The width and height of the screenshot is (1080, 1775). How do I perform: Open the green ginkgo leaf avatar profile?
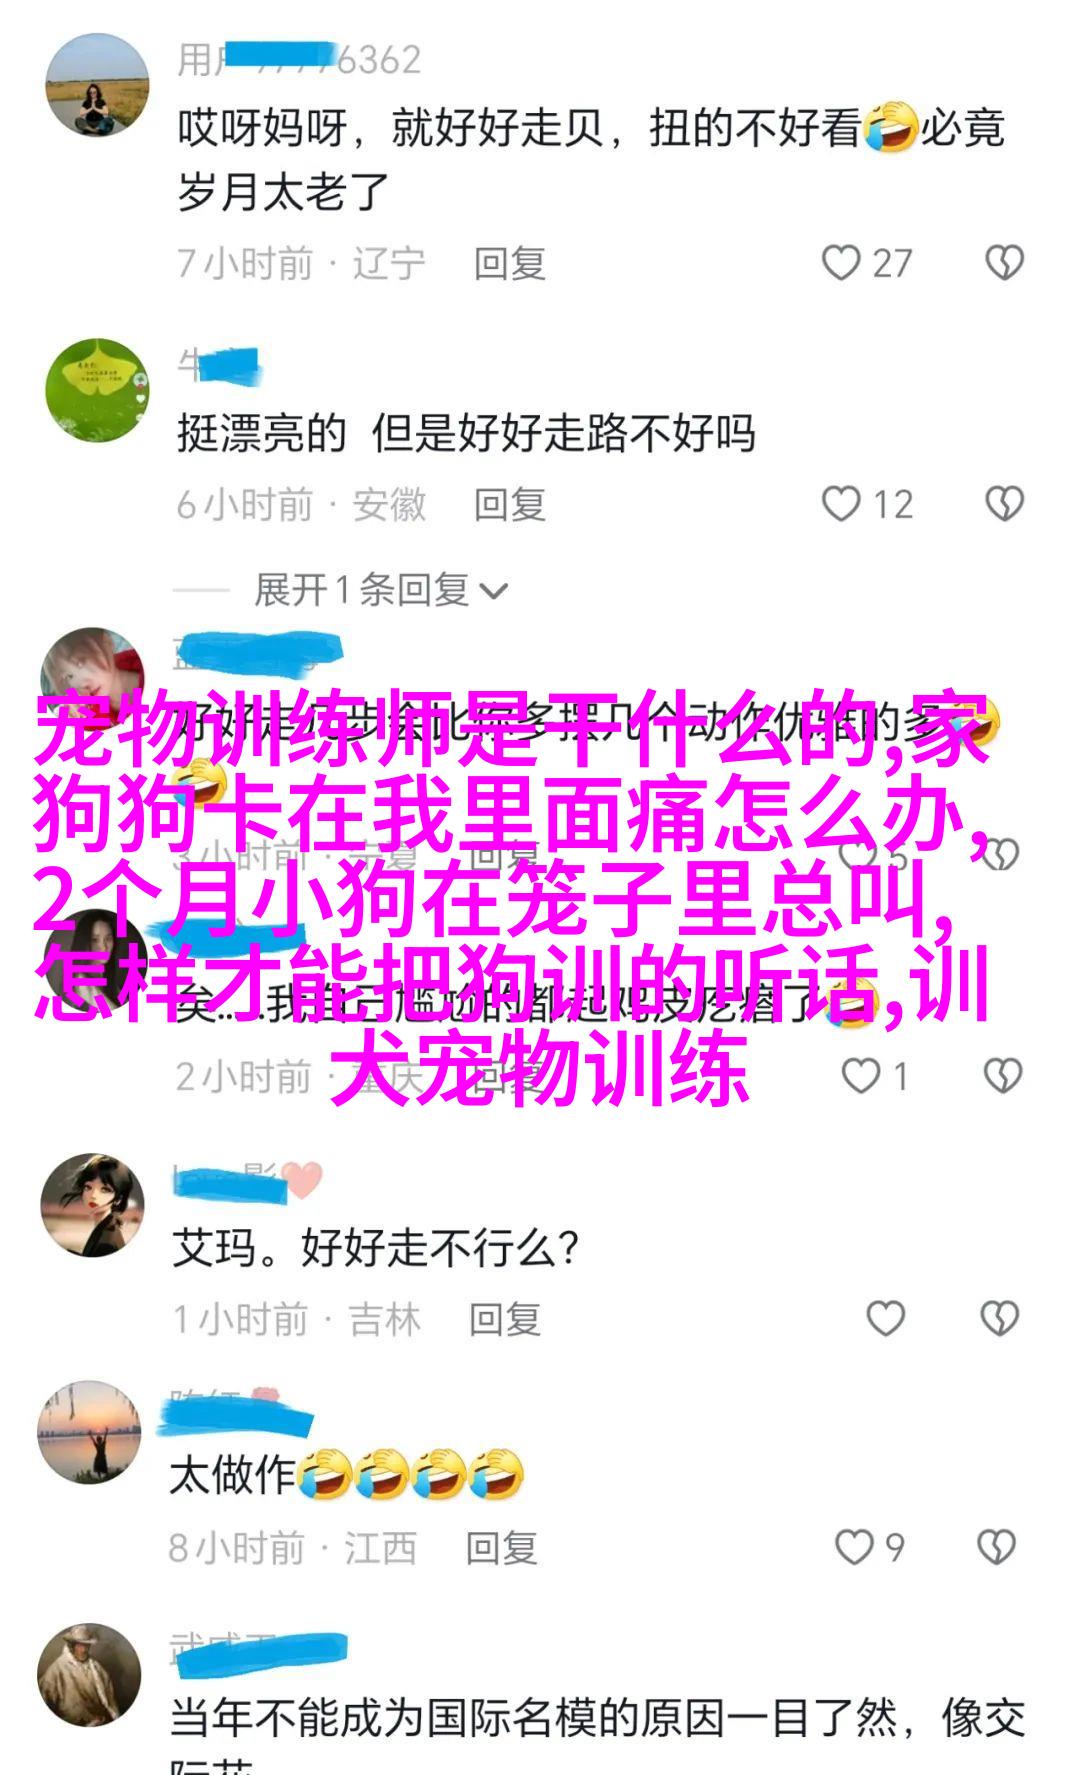click(x=97, y=391)
